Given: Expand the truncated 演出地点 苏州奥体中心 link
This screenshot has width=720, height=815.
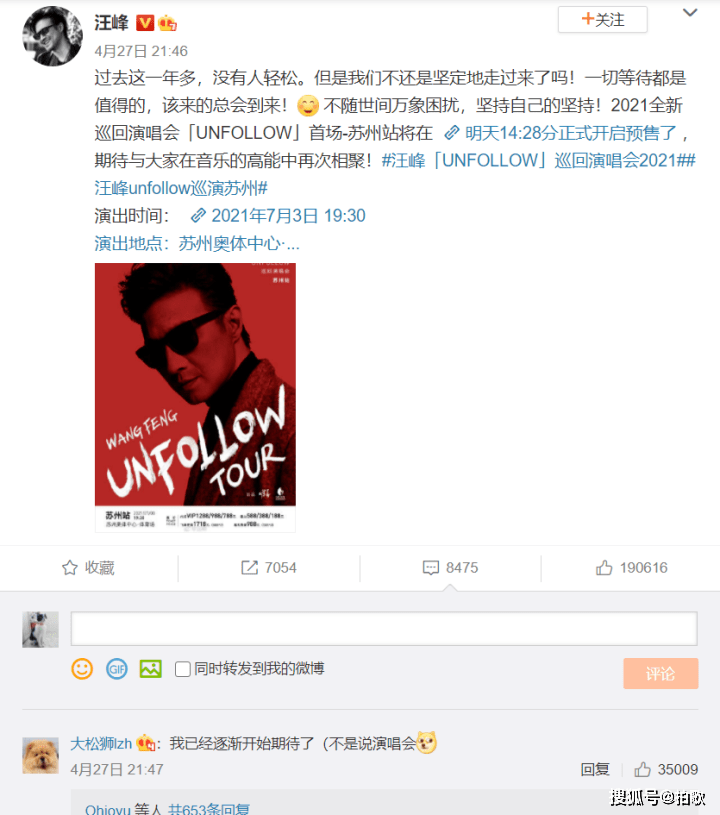Looking at the screenshot, I should (197, 243).
